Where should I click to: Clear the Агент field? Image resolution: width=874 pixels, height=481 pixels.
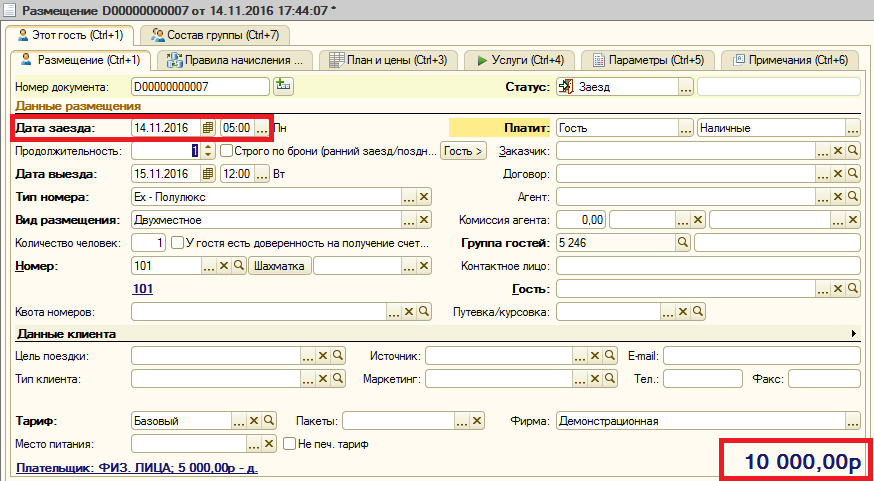838,197
